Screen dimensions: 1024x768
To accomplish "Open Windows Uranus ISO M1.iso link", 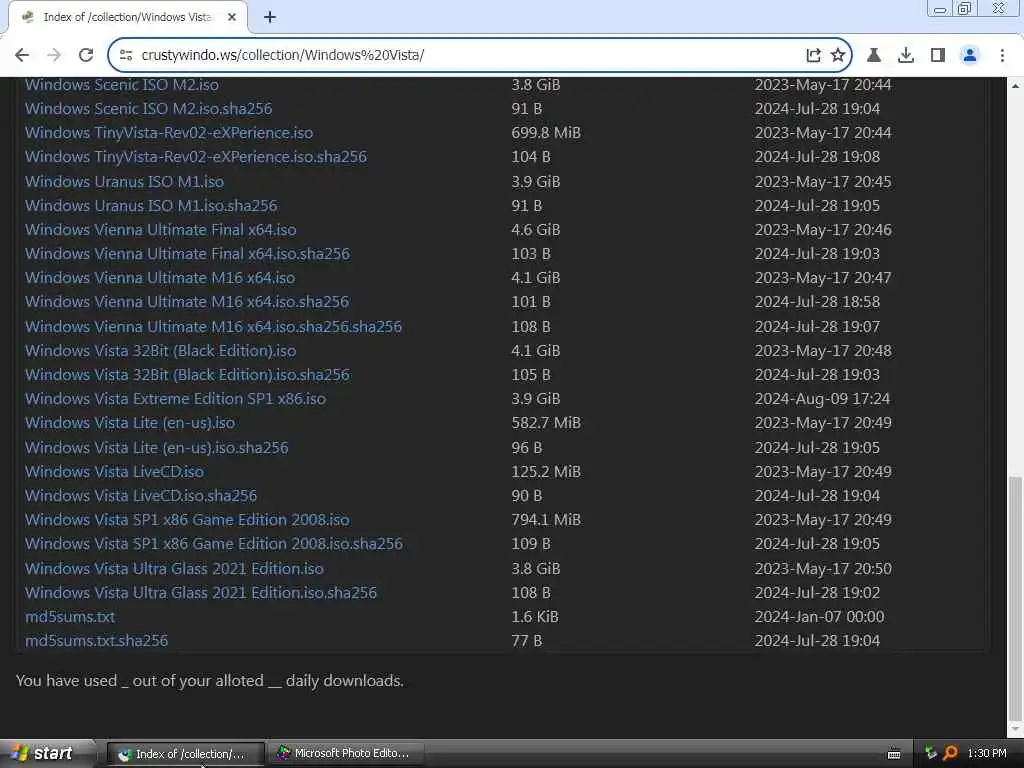I will 124,182.
